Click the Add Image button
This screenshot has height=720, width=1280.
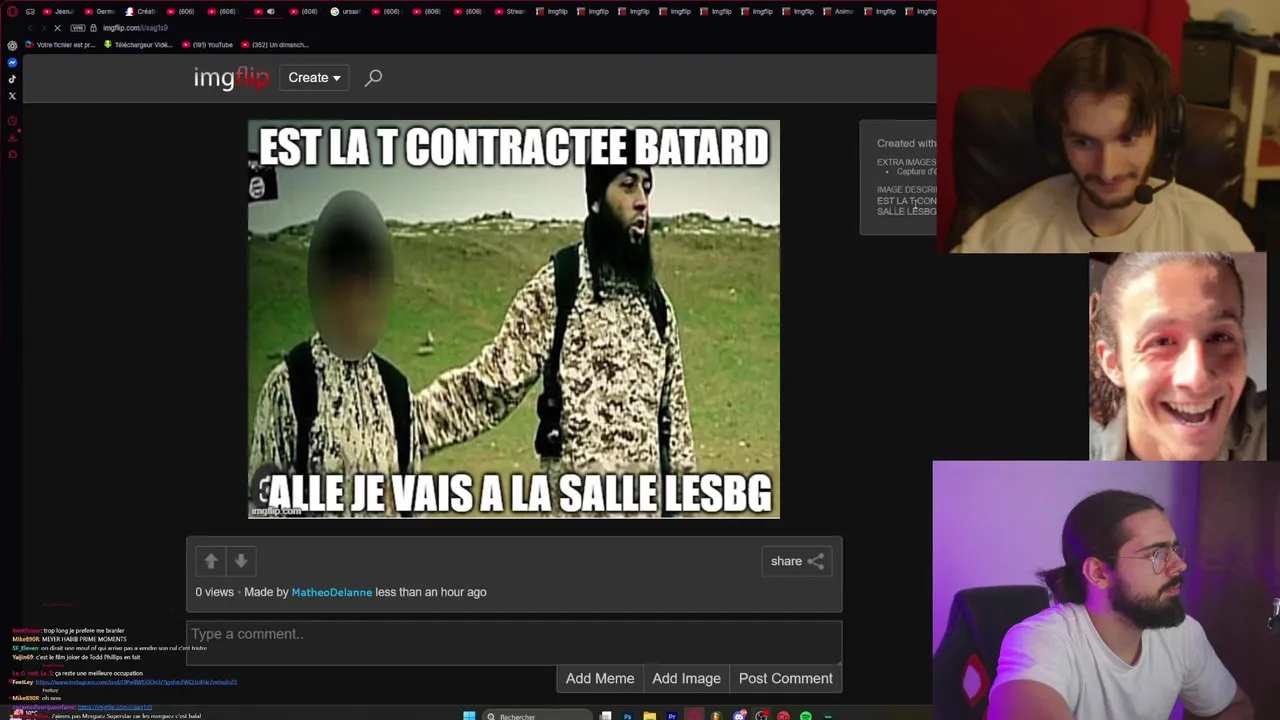(686, 678)
